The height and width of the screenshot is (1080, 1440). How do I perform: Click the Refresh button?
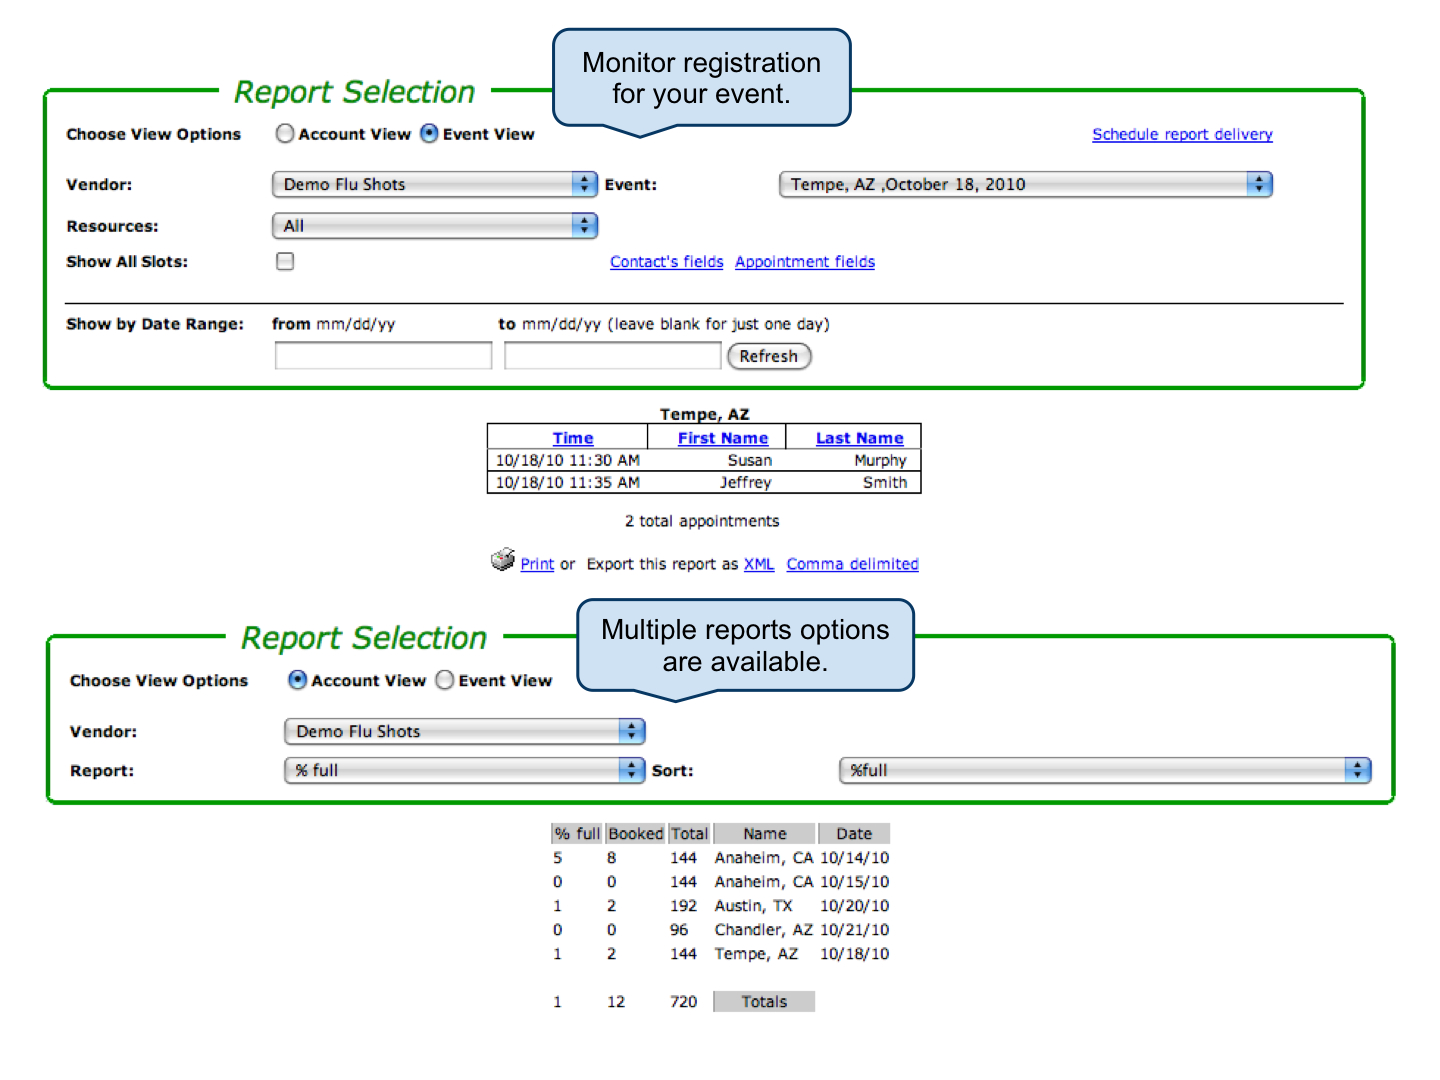pyautogui.click(x=769, y=356)
